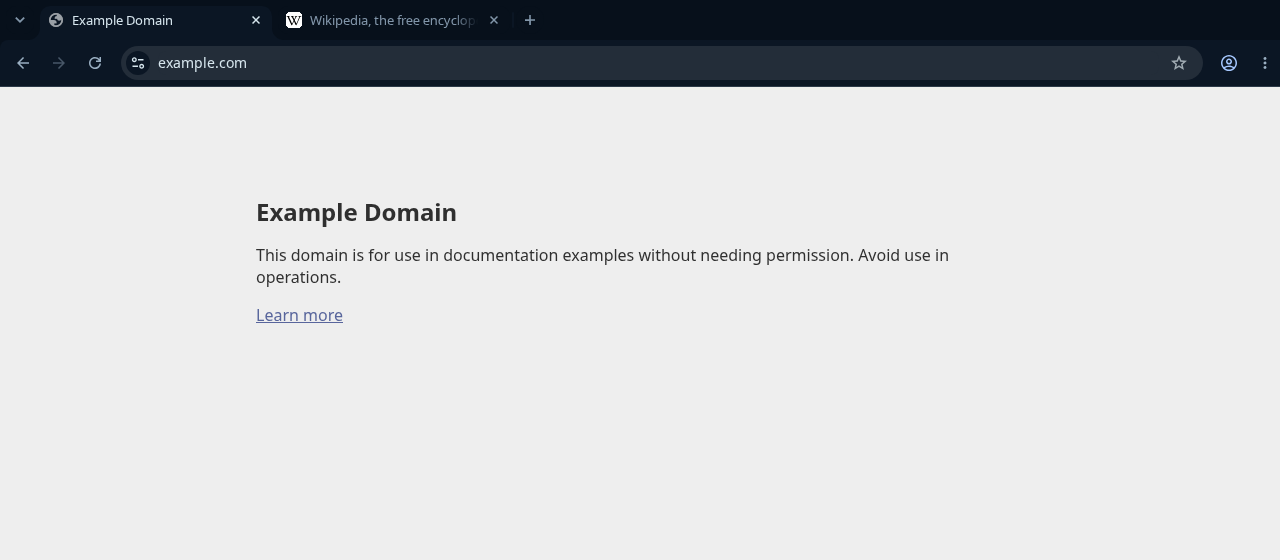Viewport: 1280px width, 560px height.
Task: Close the Example Domain tab
Action: [x=256, y=20]
